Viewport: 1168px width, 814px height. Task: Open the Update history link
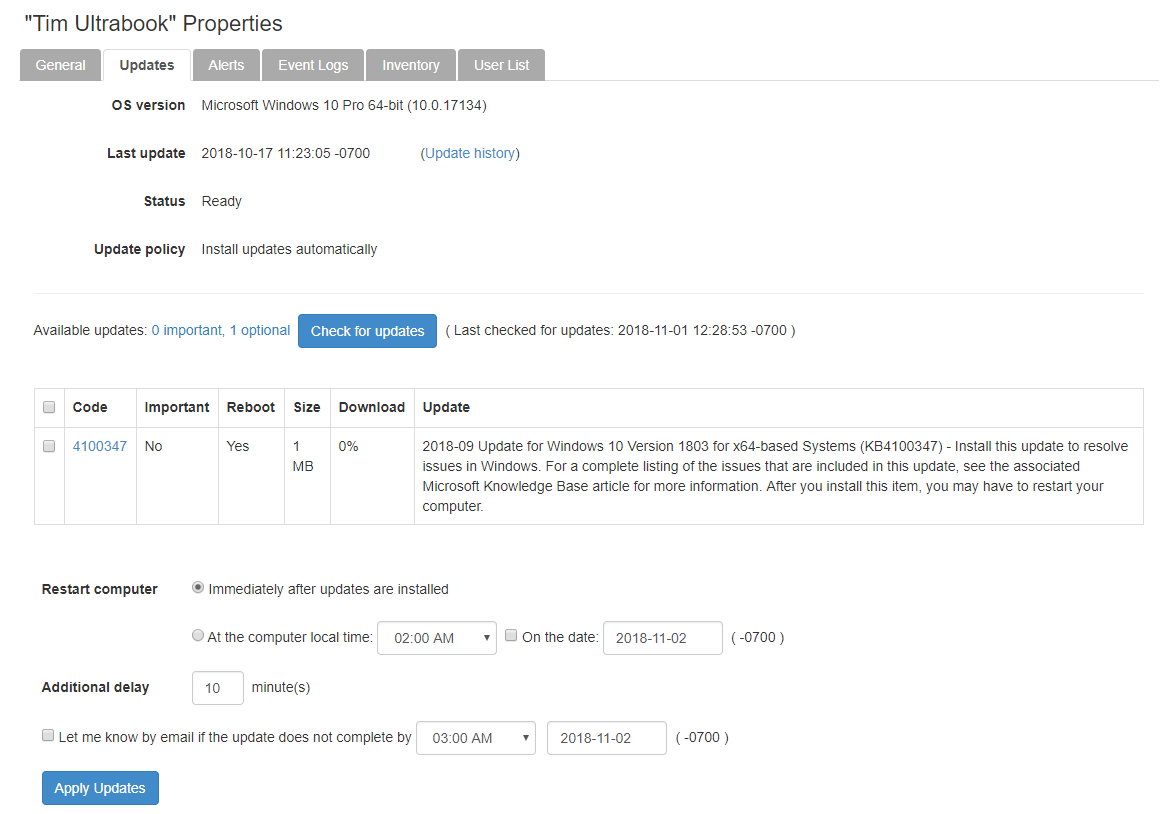coord(470,153)
